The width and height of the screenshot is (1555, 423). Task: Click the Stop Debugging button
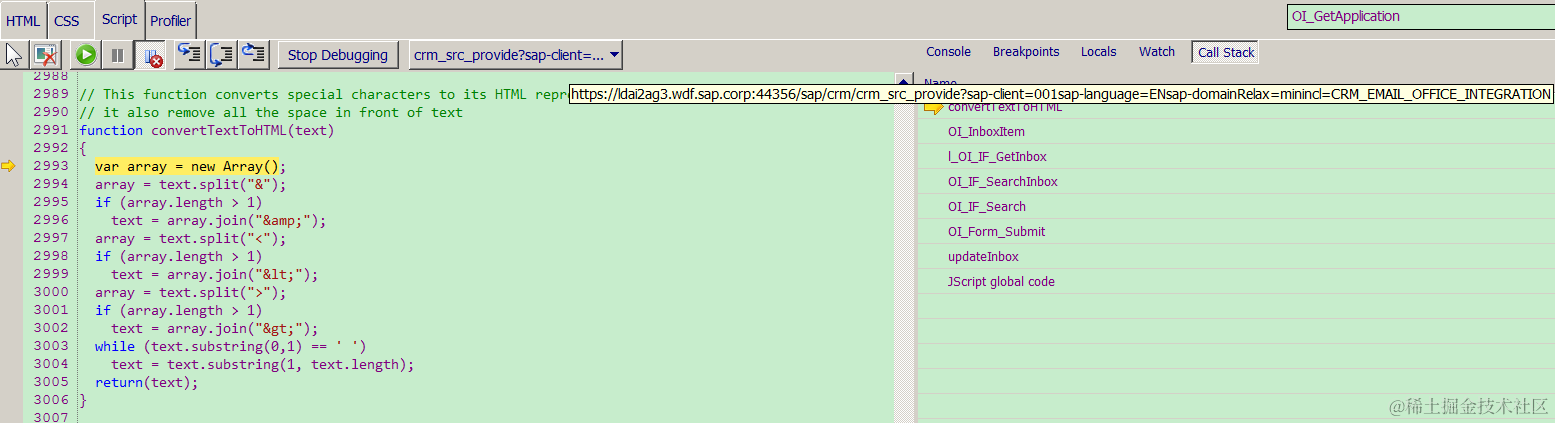tap(338, 55)
